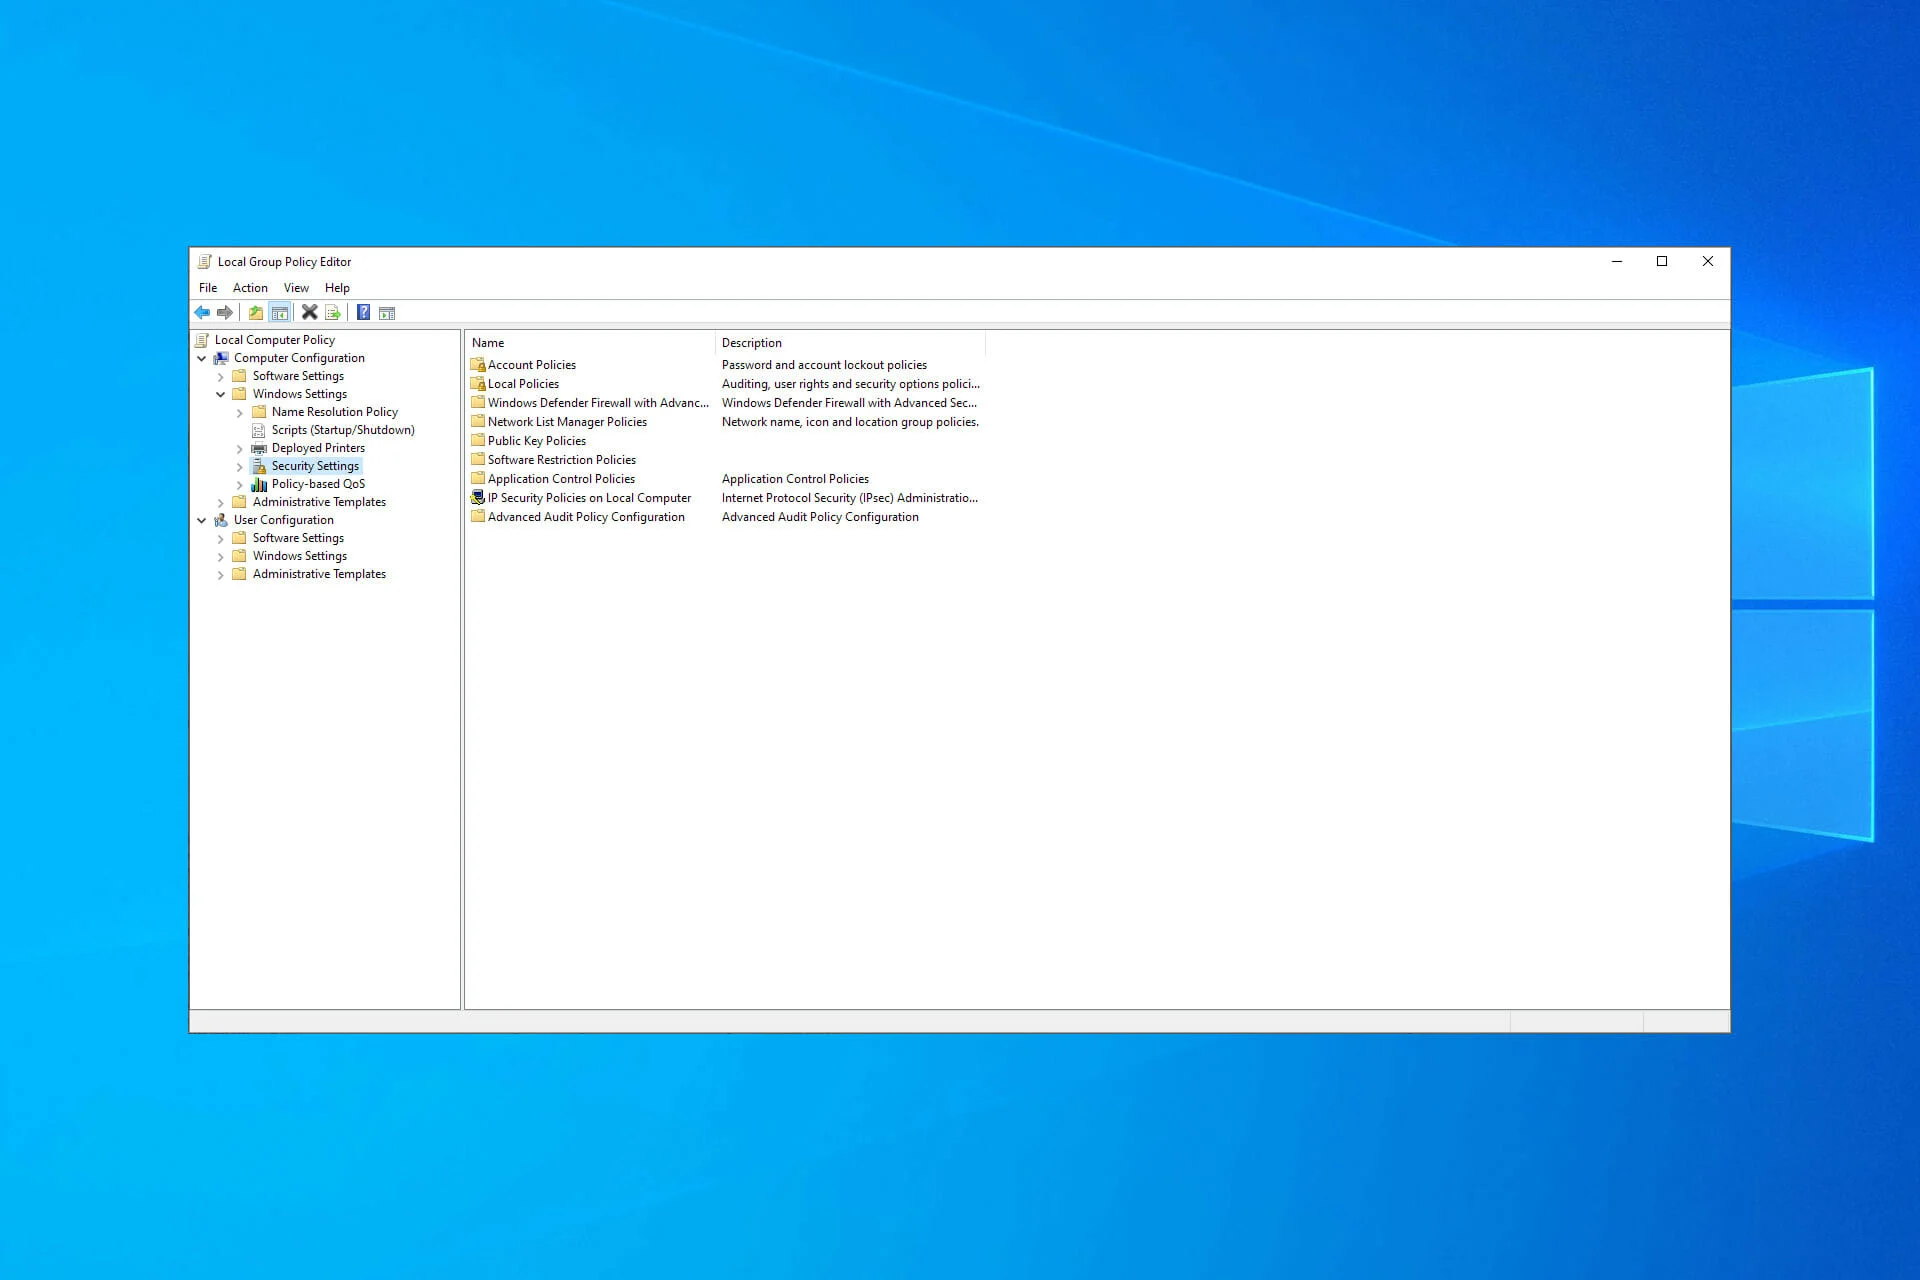Collapse Windows Settings under Computer Configuration
1920x1280 pixels.
coord(221,394)
